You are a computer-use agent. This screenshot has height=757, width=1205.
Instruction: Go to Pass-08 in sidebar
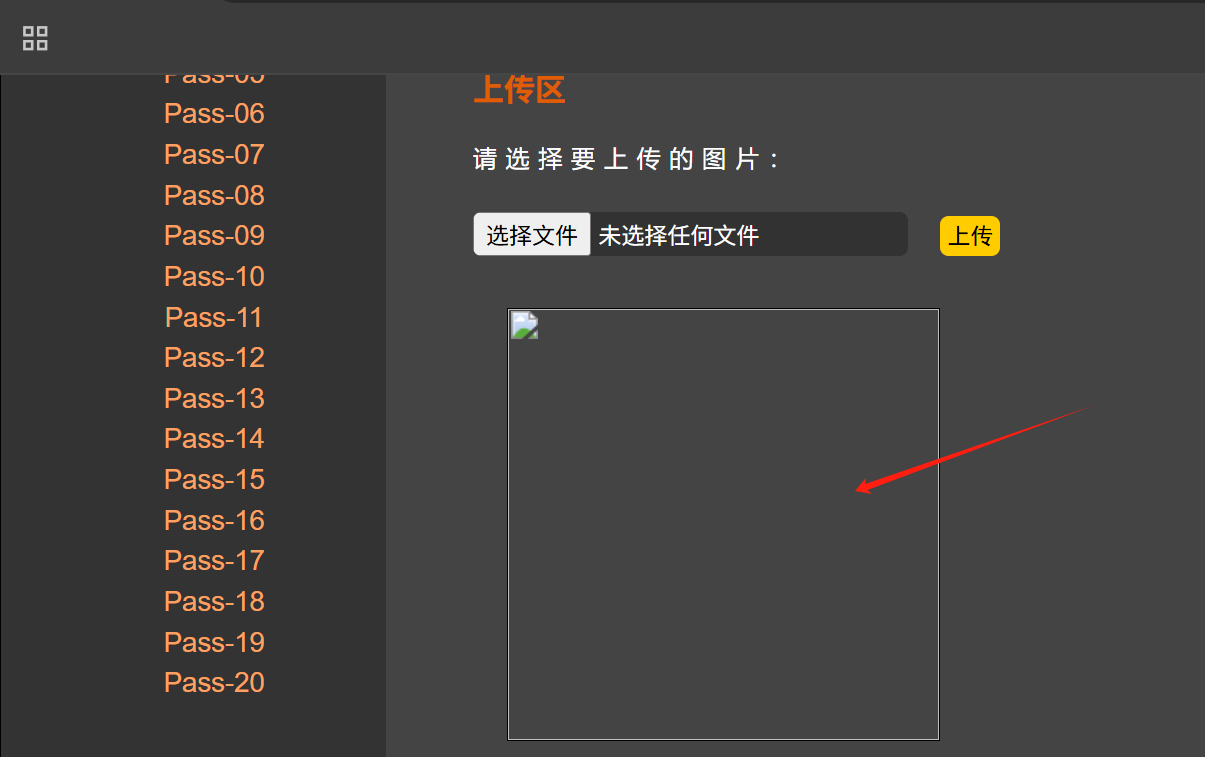[214, 195]
